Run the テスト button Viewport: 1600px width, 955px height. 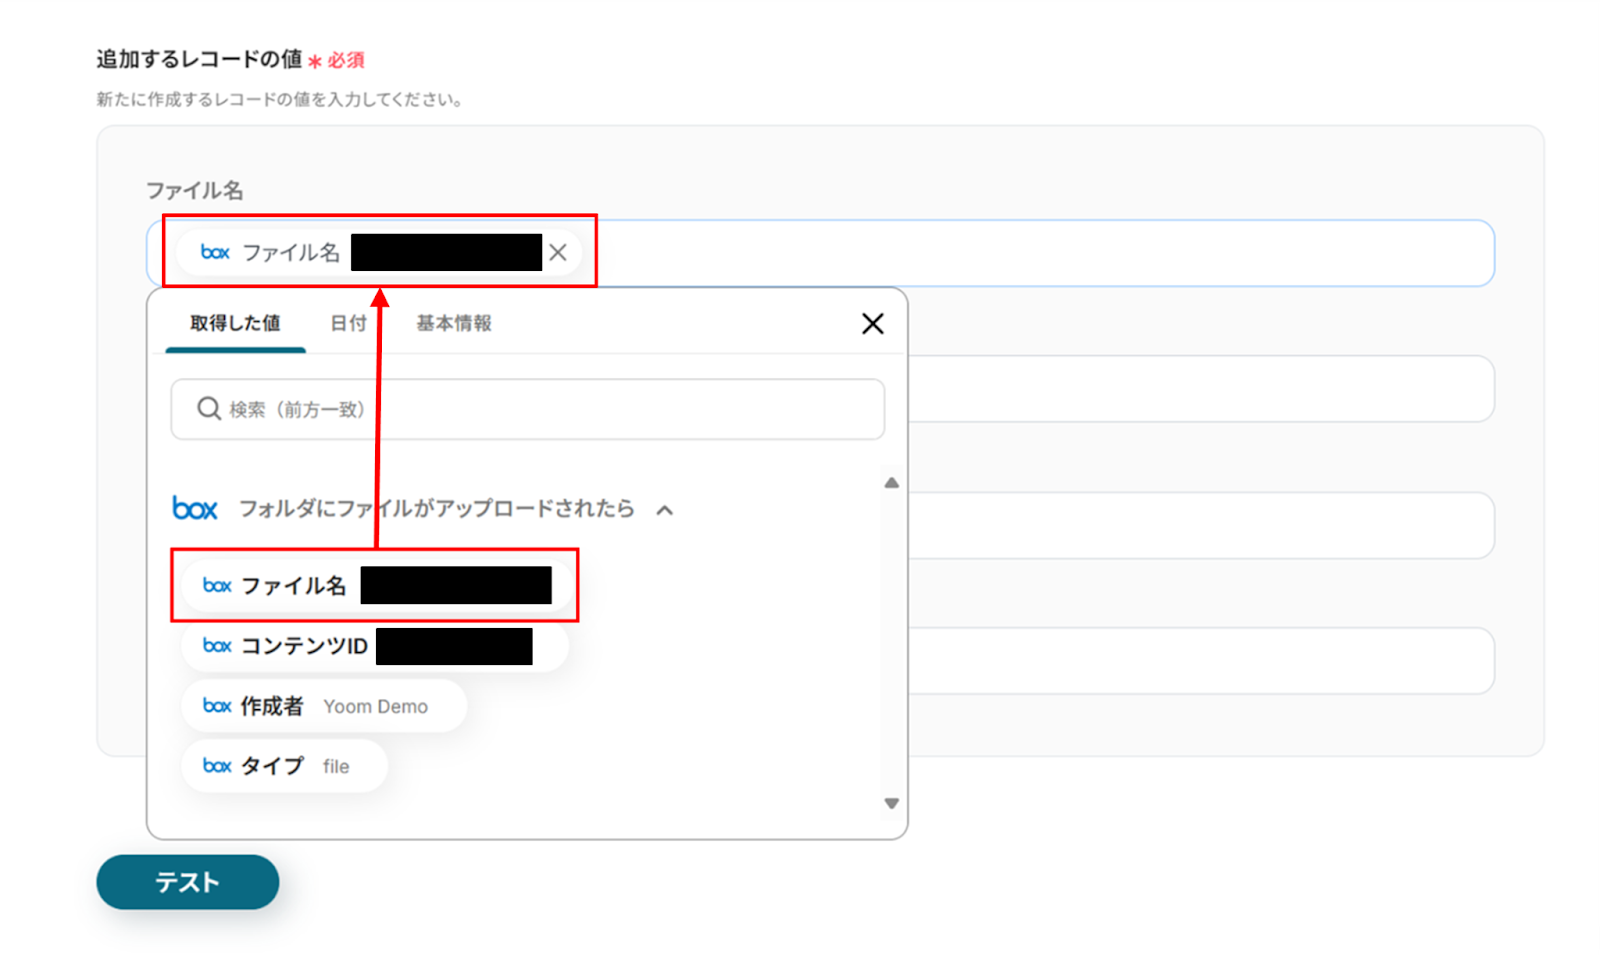point(187,882)
